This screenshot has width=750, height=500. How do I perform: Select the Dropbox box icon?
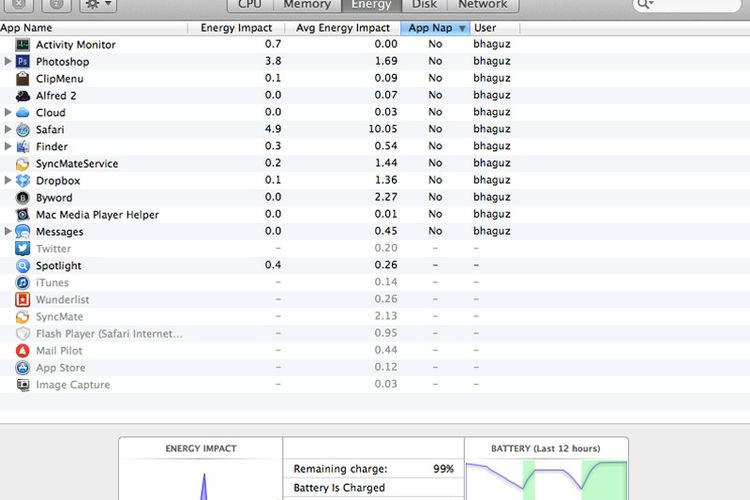pyautogui.click(x=22, y=181)
